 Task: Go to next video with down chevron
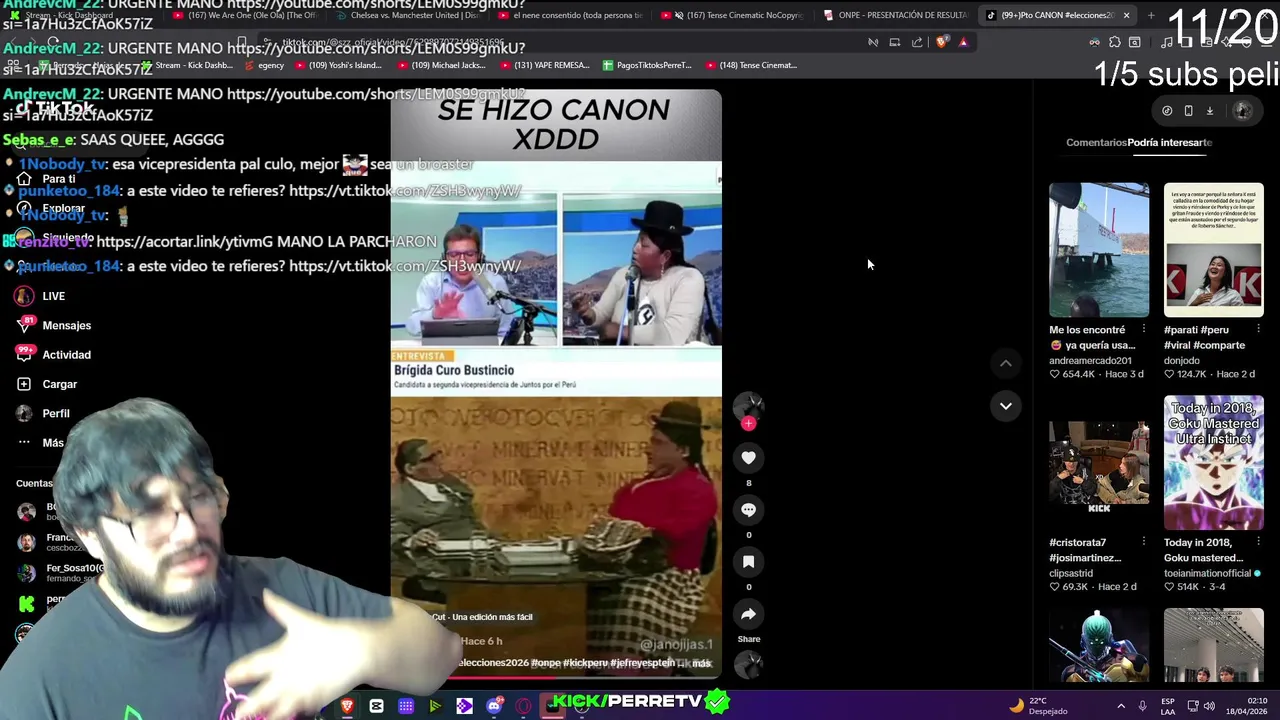(1006, 406)
